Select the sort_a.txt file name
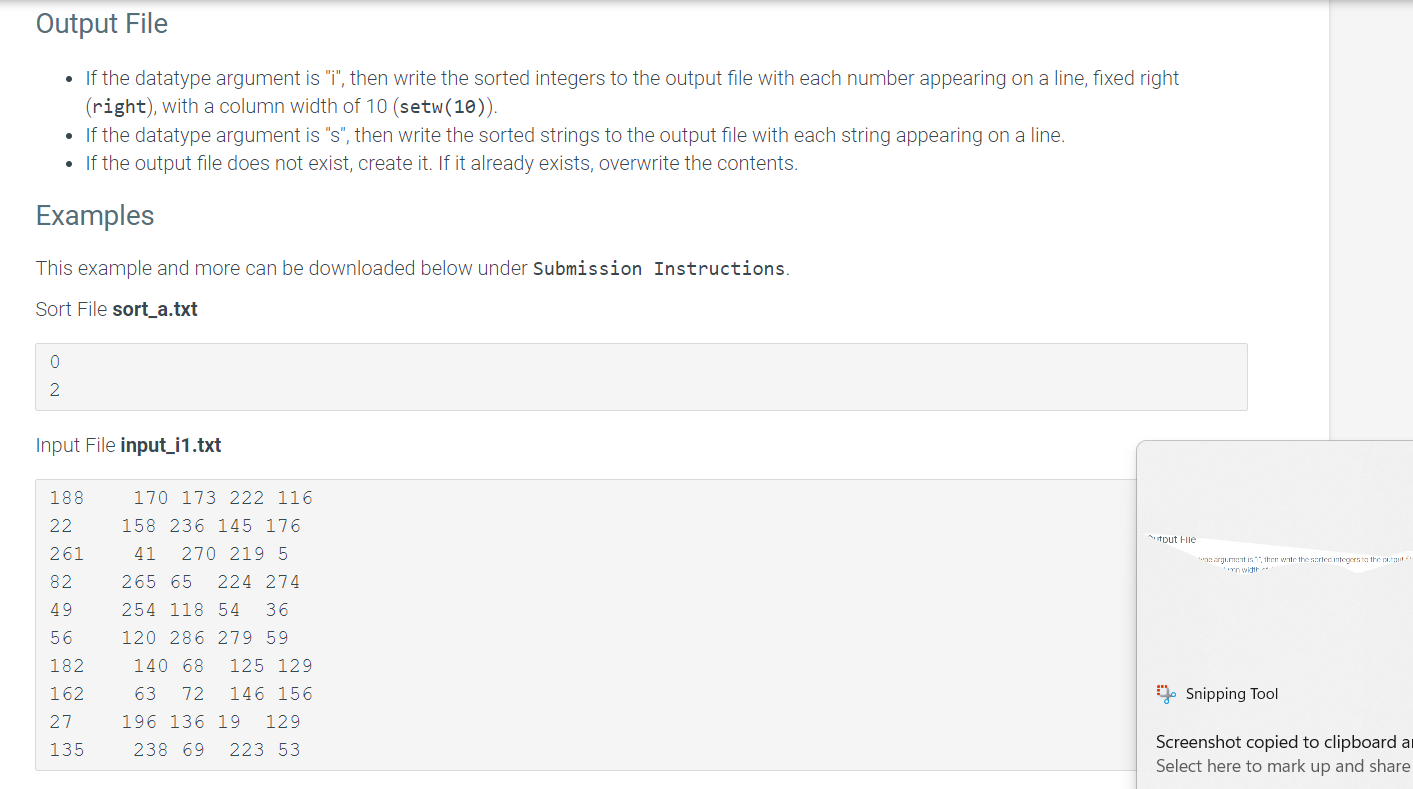Screen dimensions: 1413x789 (x=155, y=309)
